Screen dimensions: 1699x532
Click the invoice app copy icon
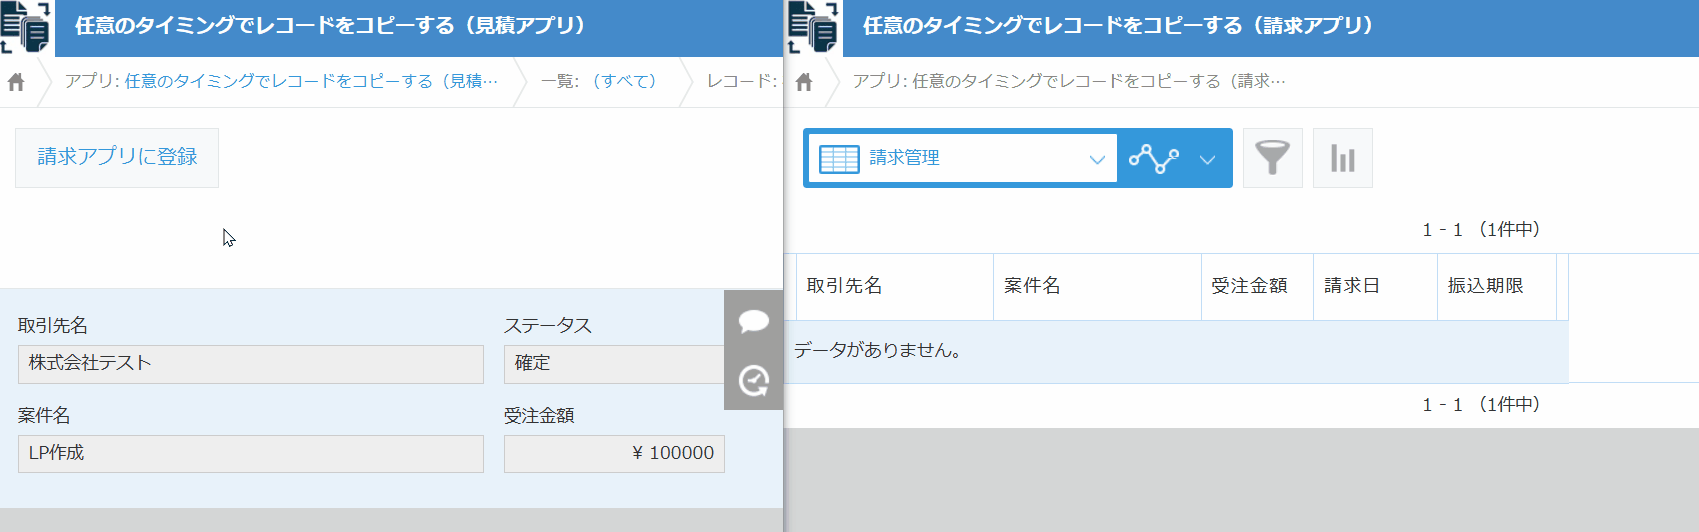click(813, 27)
